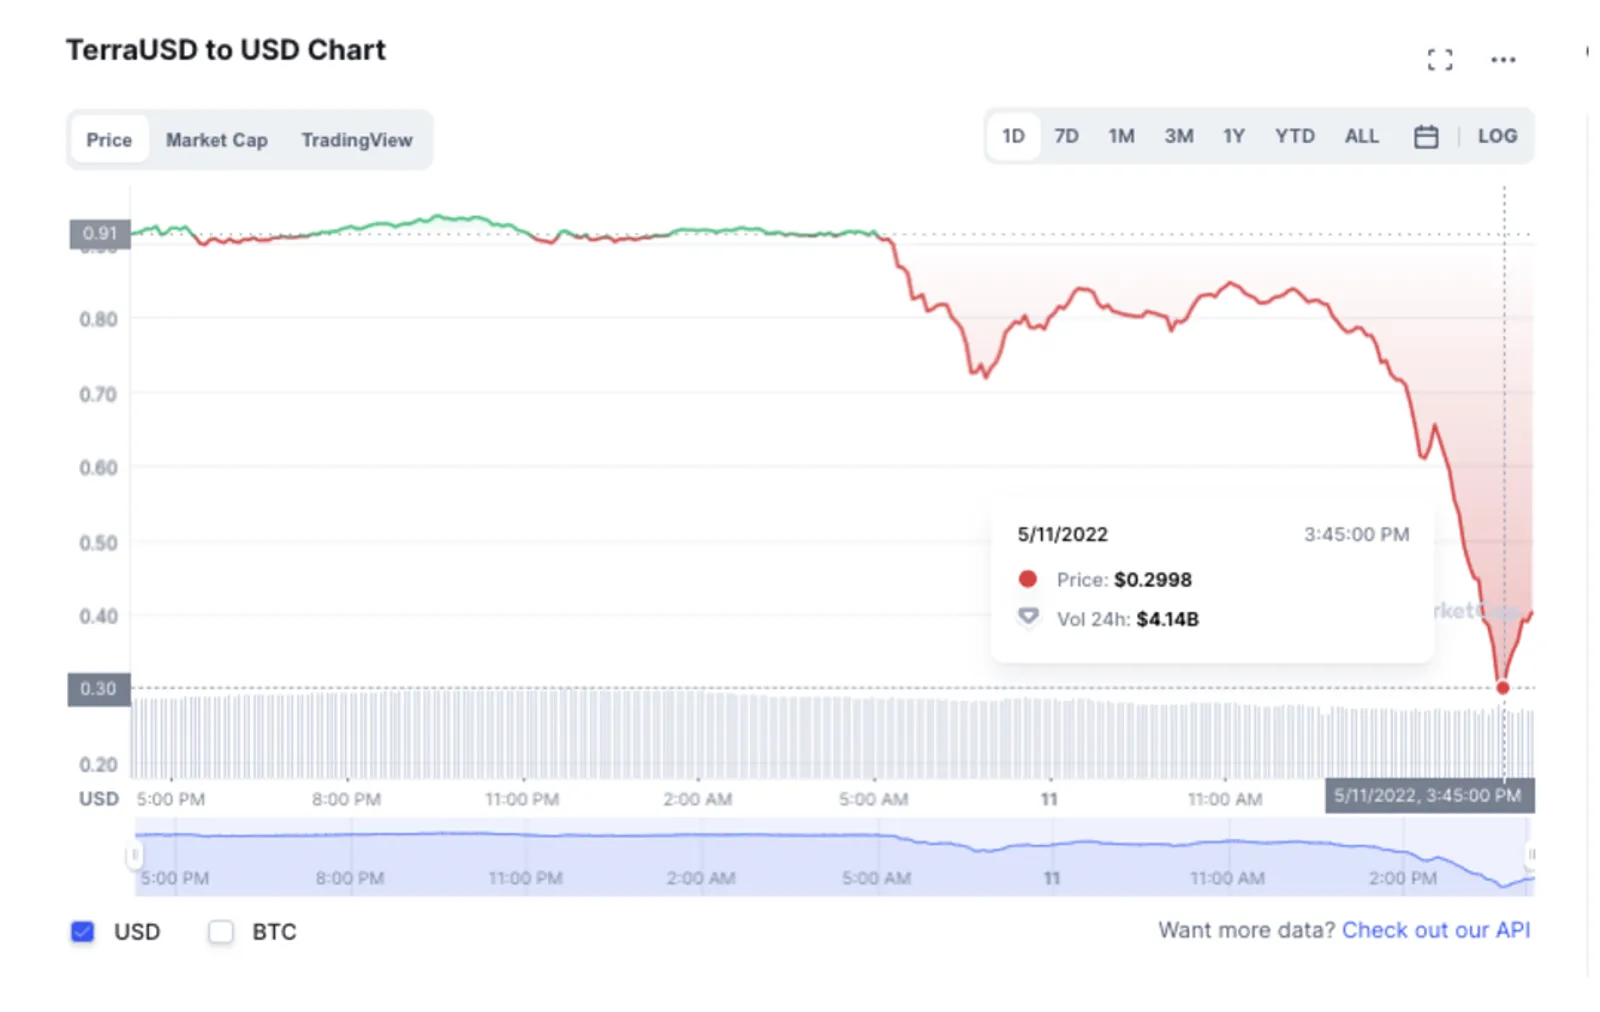Viewport: 1600px width, 1012px height.
Task: Grab the left range selector handle
Action: (133, 855)
